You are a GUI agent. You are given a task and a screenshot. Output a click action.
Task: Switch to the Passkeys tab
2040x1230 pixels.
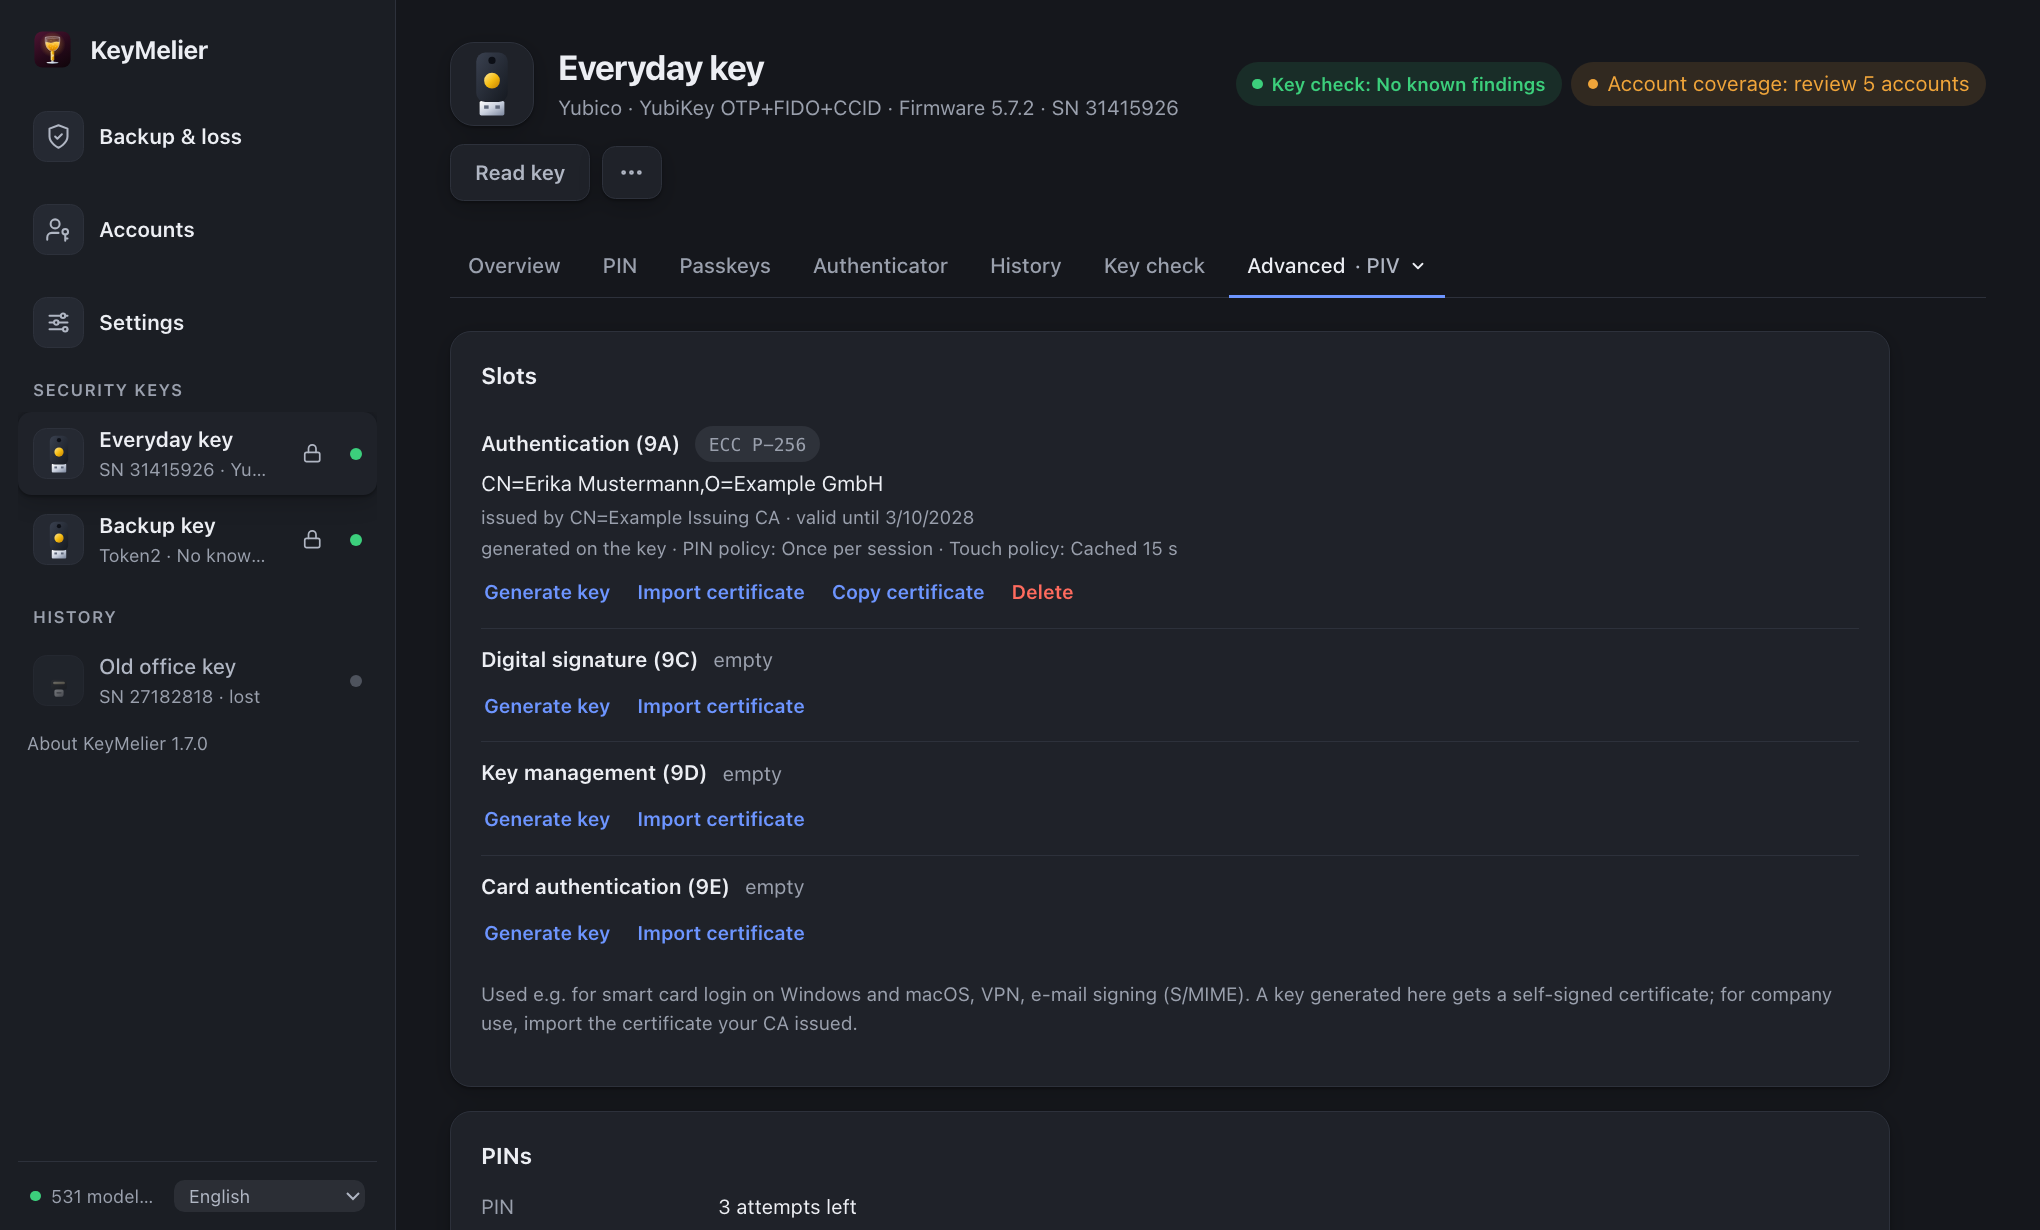[725, 266]
